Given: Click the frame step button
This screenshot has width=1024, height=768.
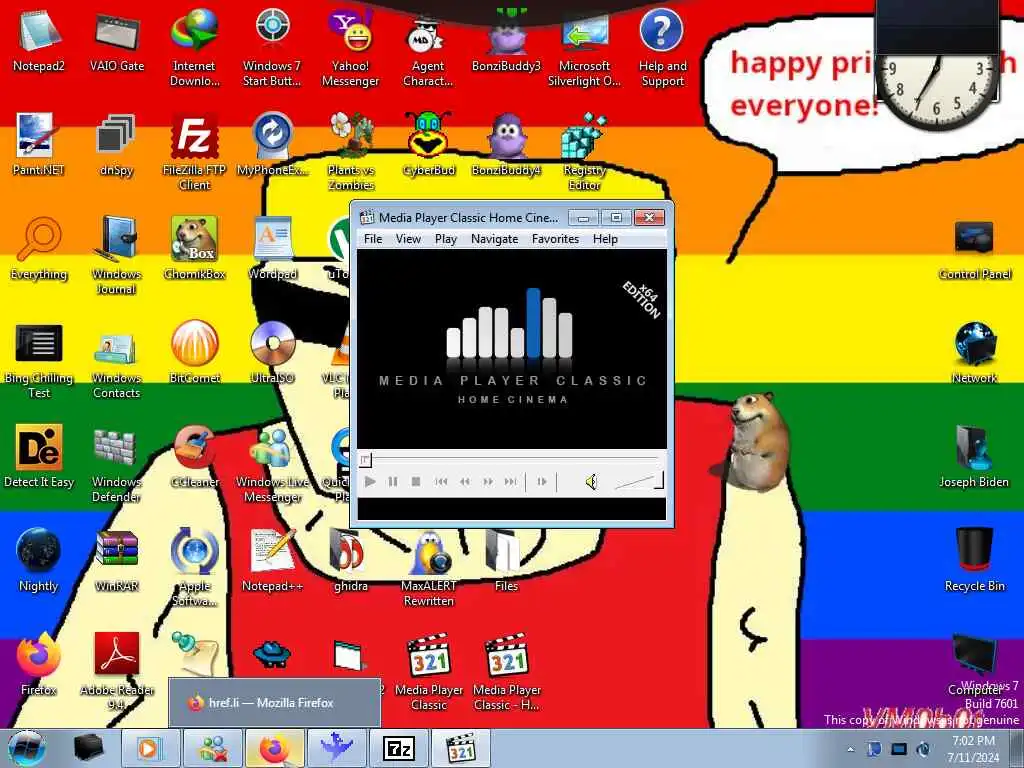Looking at the screenshot, I should tap(542, 482).
